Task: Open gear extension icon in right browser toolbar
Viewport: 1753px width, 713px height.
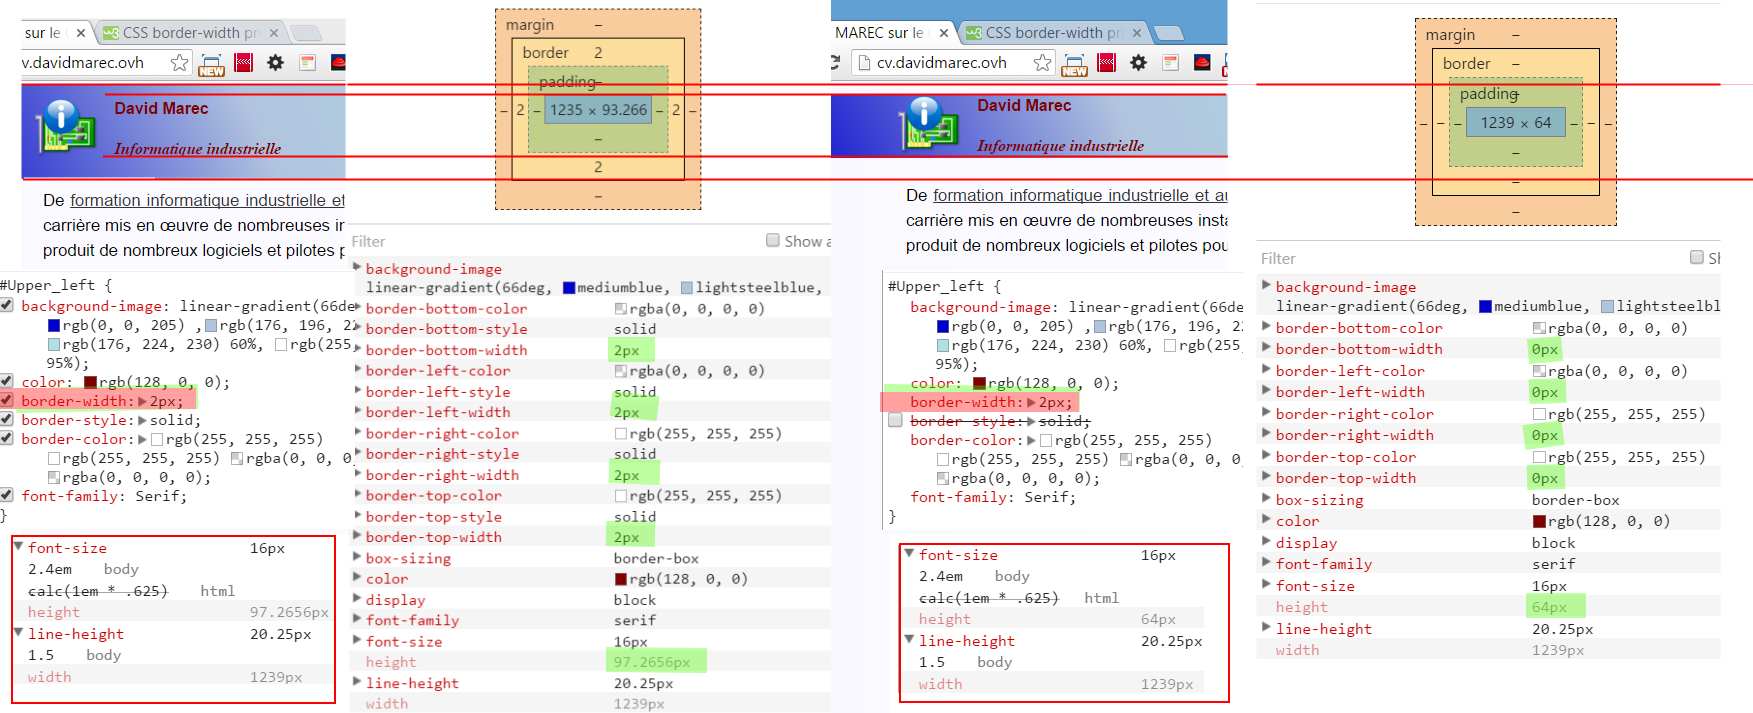Action: 1138,63
